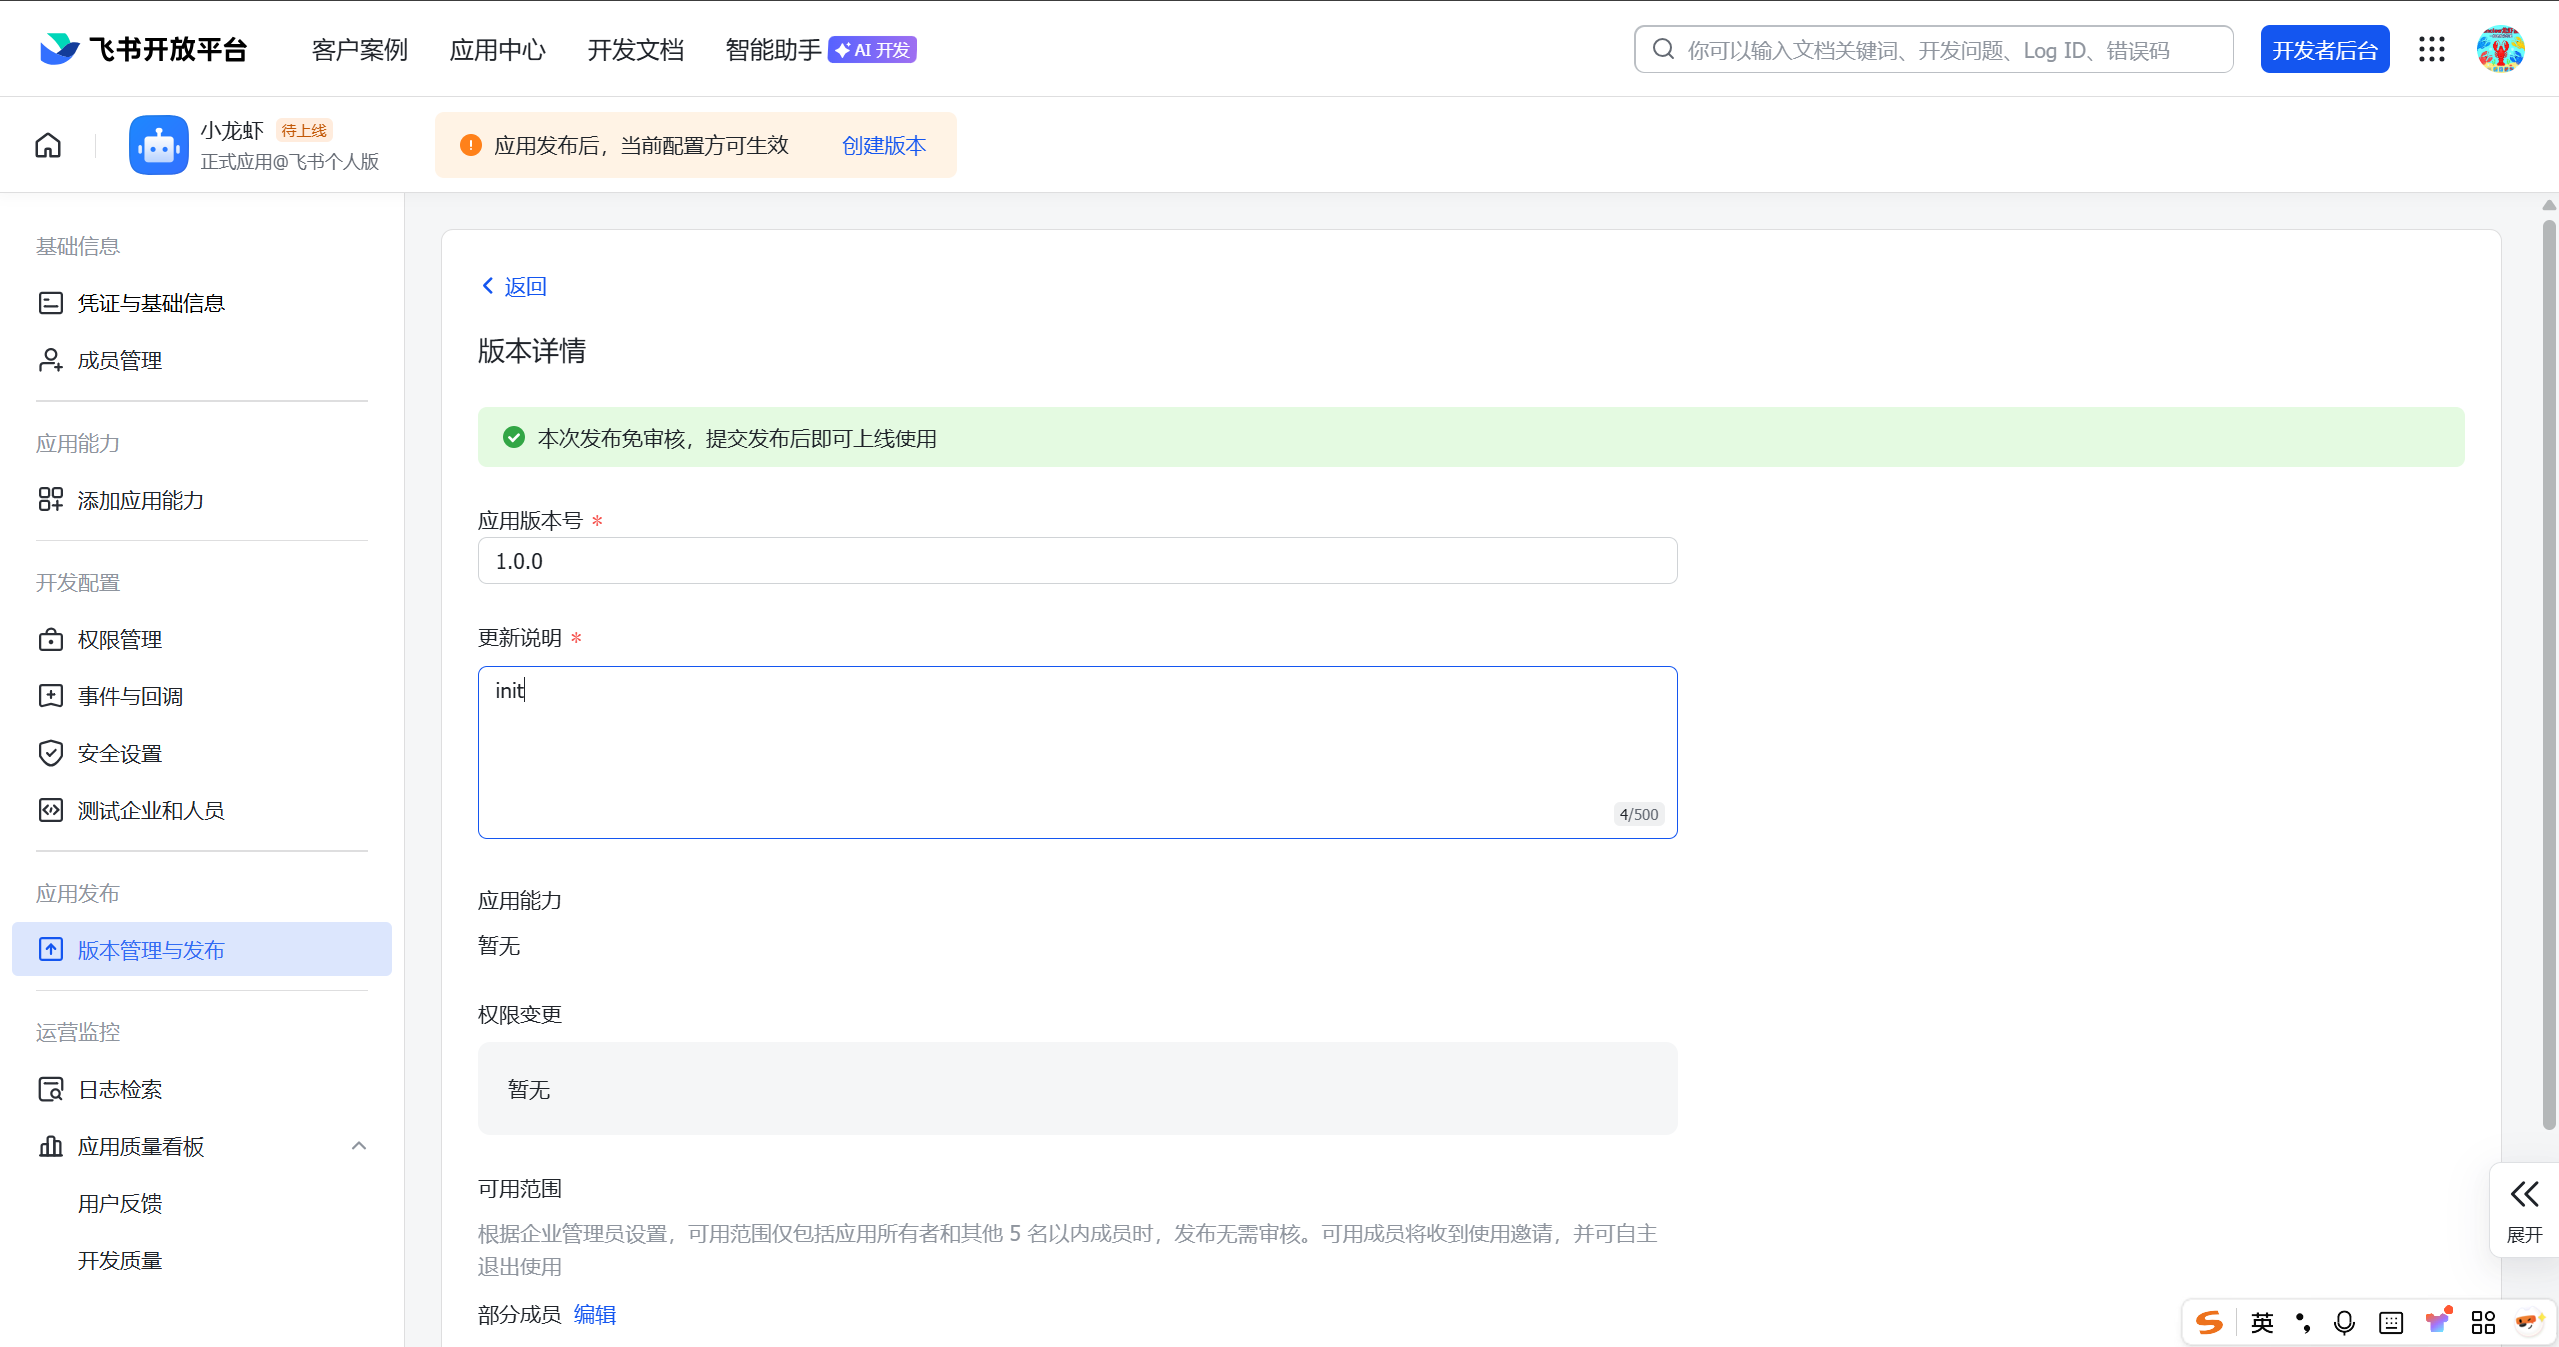This screenshot has width=2559, height=1347.
Task: Click the 创建版本 link
Action: coord(883,146)
